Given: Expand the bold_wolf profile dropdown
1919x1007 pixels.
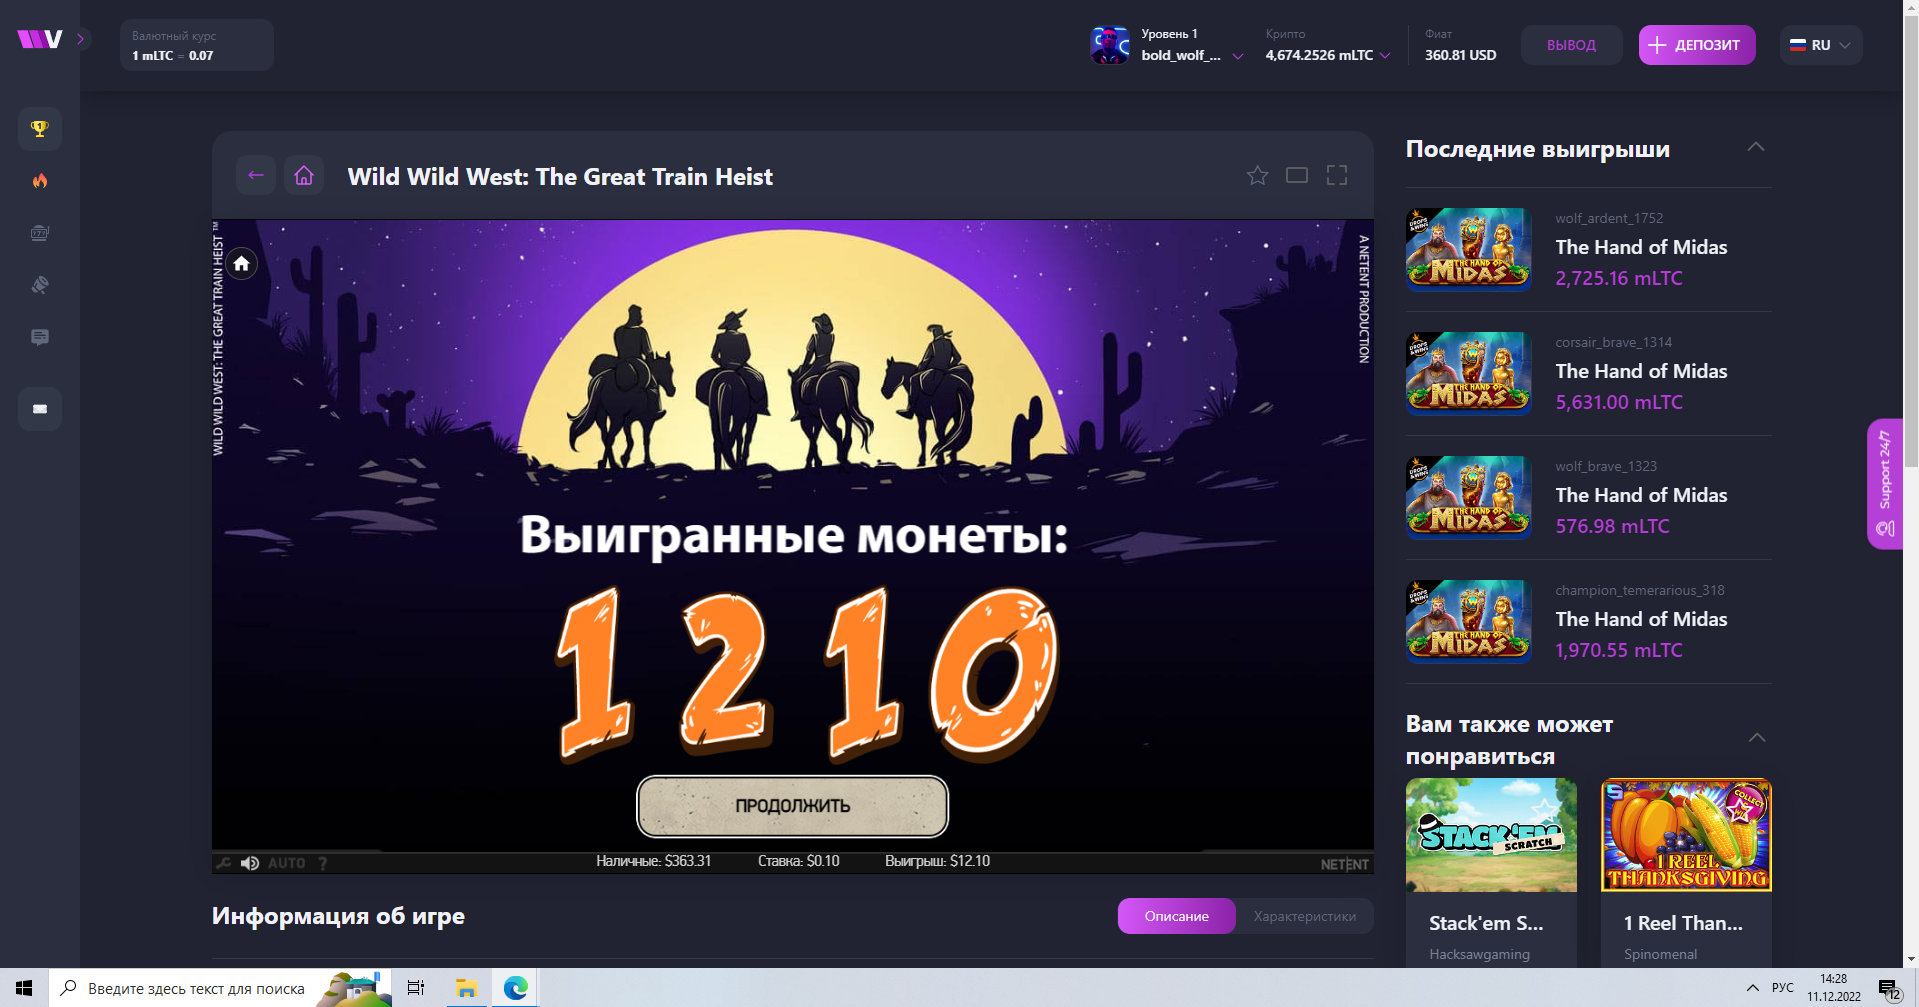Looking at the screenshot, I should [1193, 55].
